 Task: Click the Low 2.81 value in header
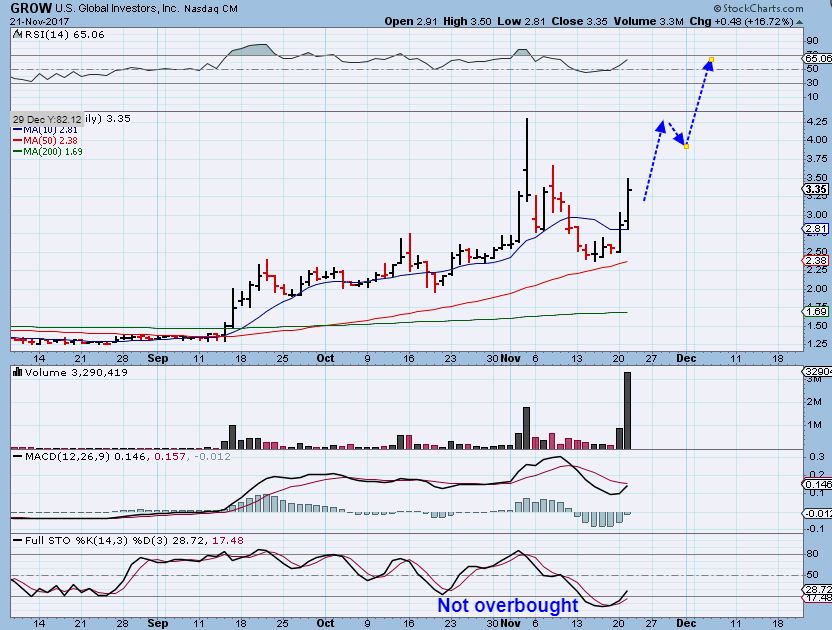click(x=522, y=21)
